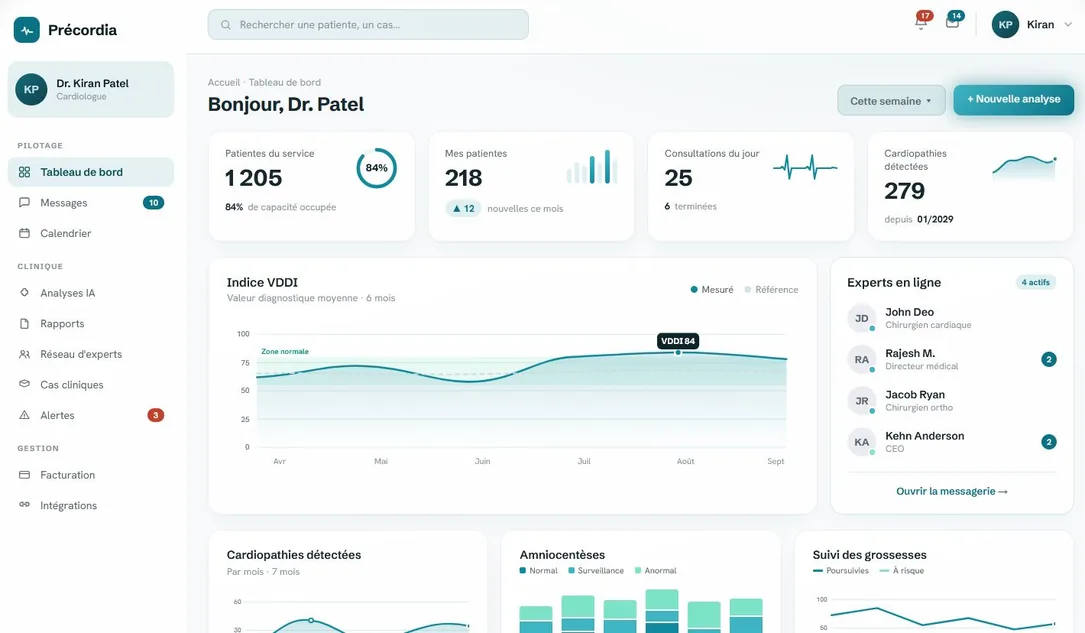Click the Calendrier calendar icon
The image size is (1085, 633).
pyautogui.click(x=24, y=233)
